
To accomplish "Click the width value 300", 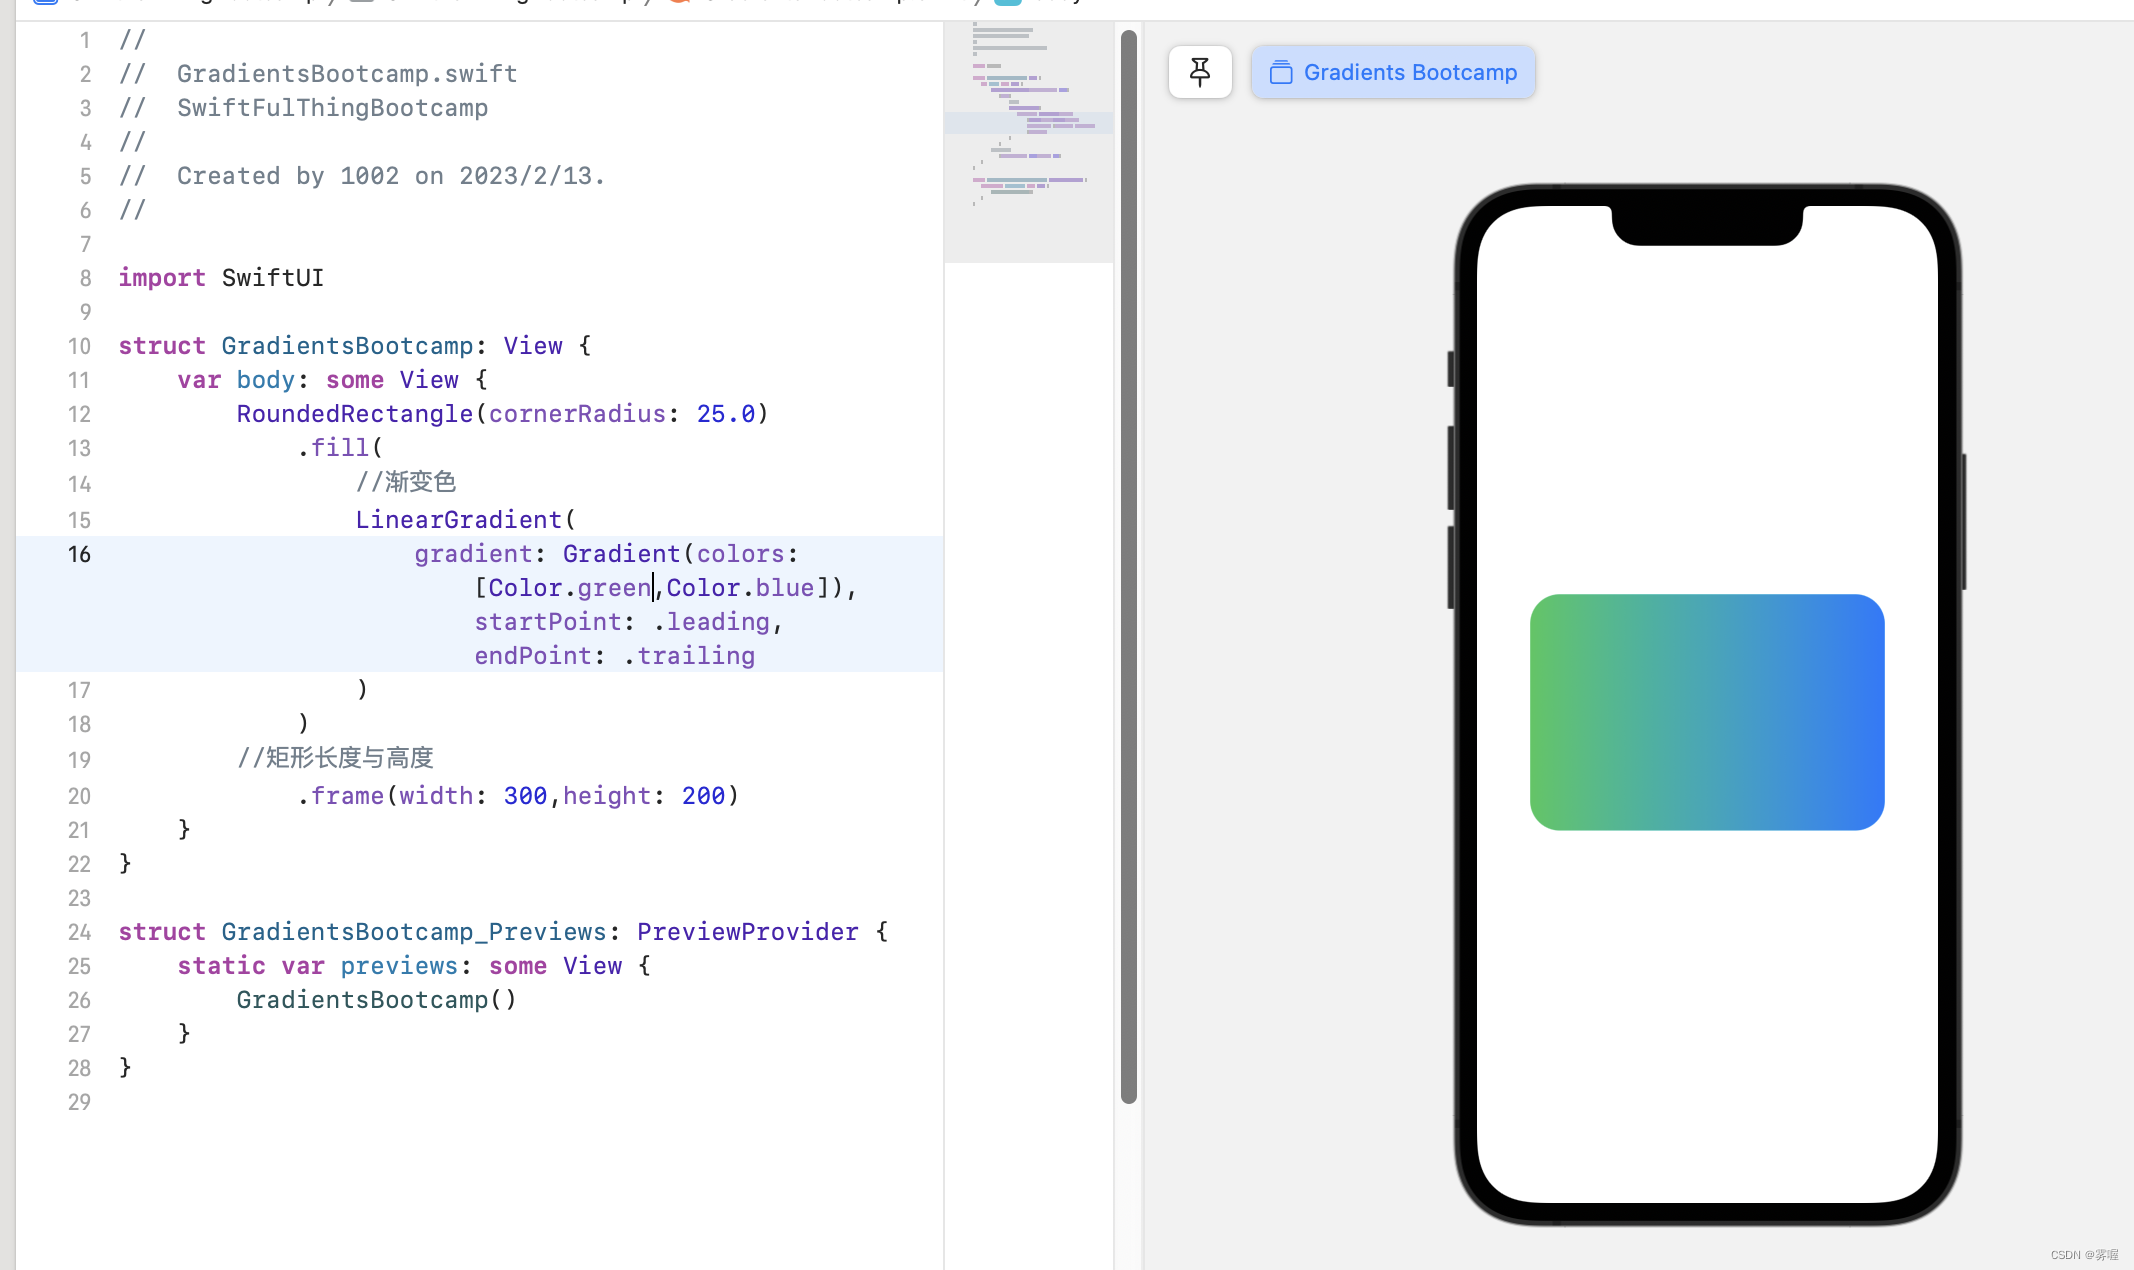I will click(525, 796).
